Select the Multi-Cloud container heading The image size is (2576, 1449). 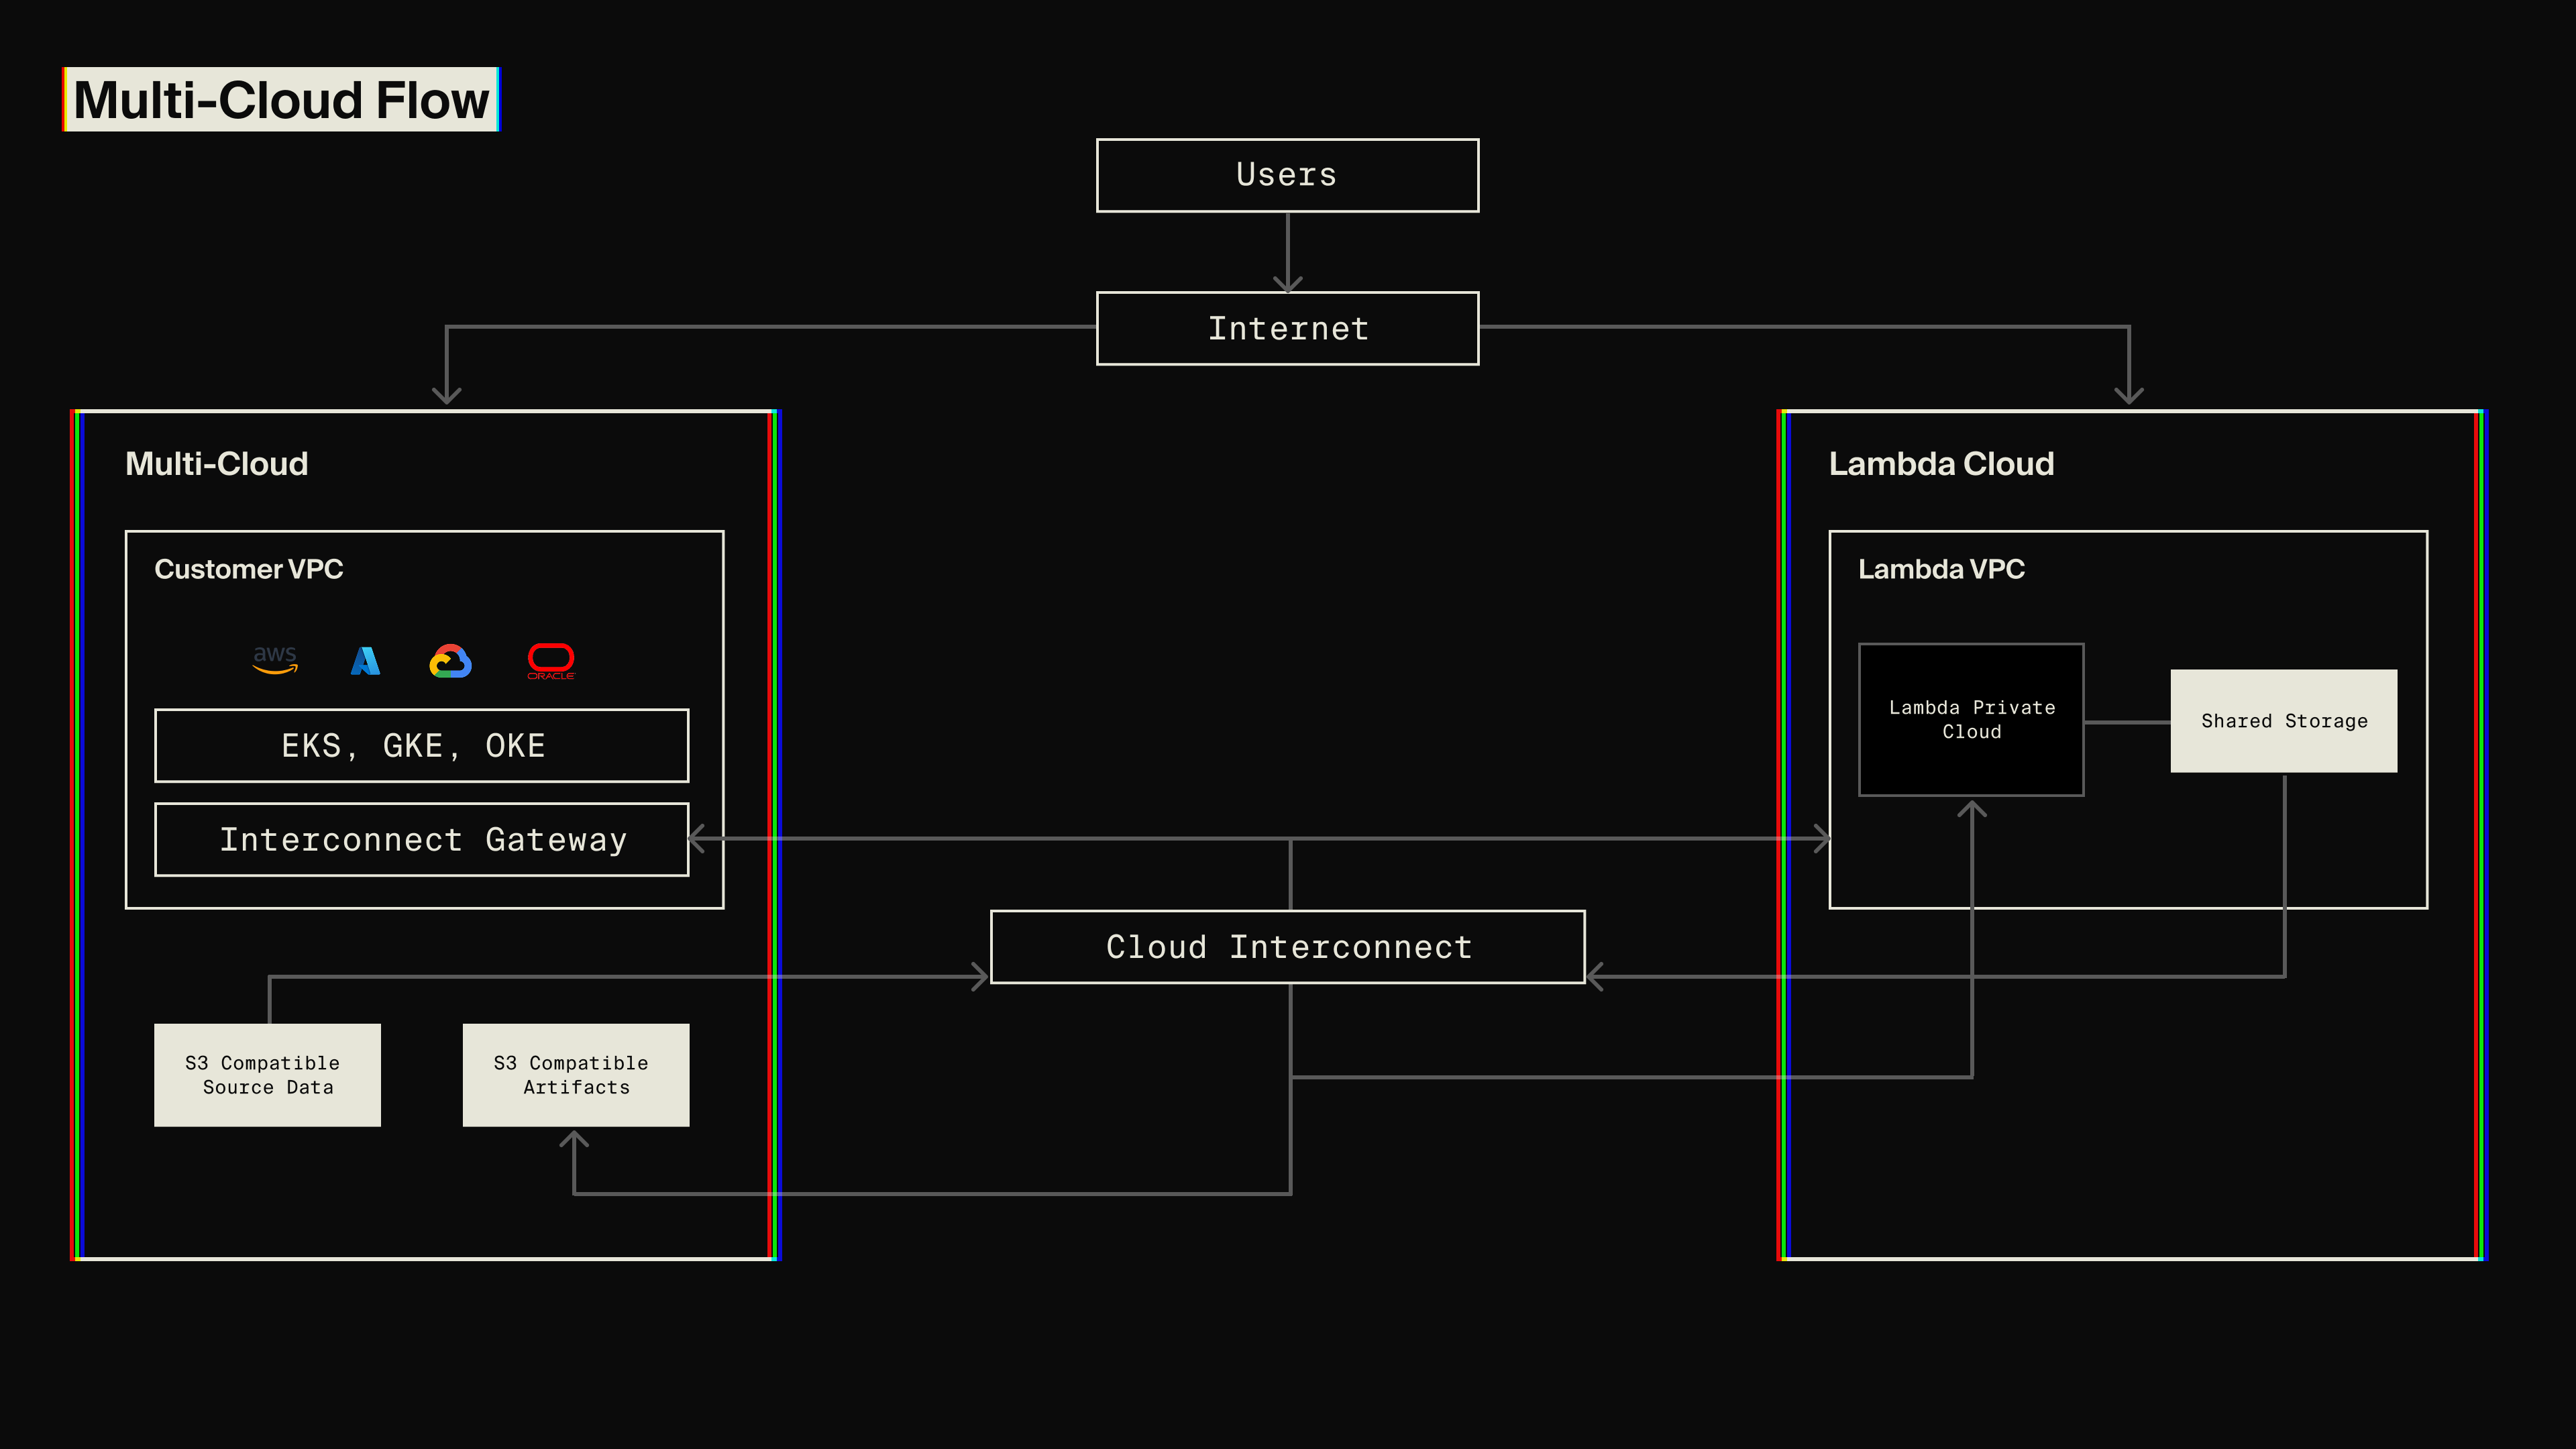(x=216, y=463)
